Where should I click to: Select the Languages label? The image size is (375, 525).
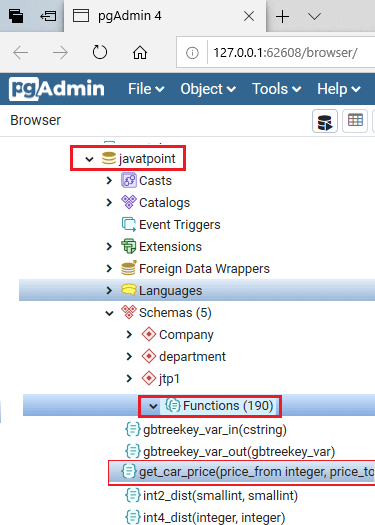pos(170,291)
